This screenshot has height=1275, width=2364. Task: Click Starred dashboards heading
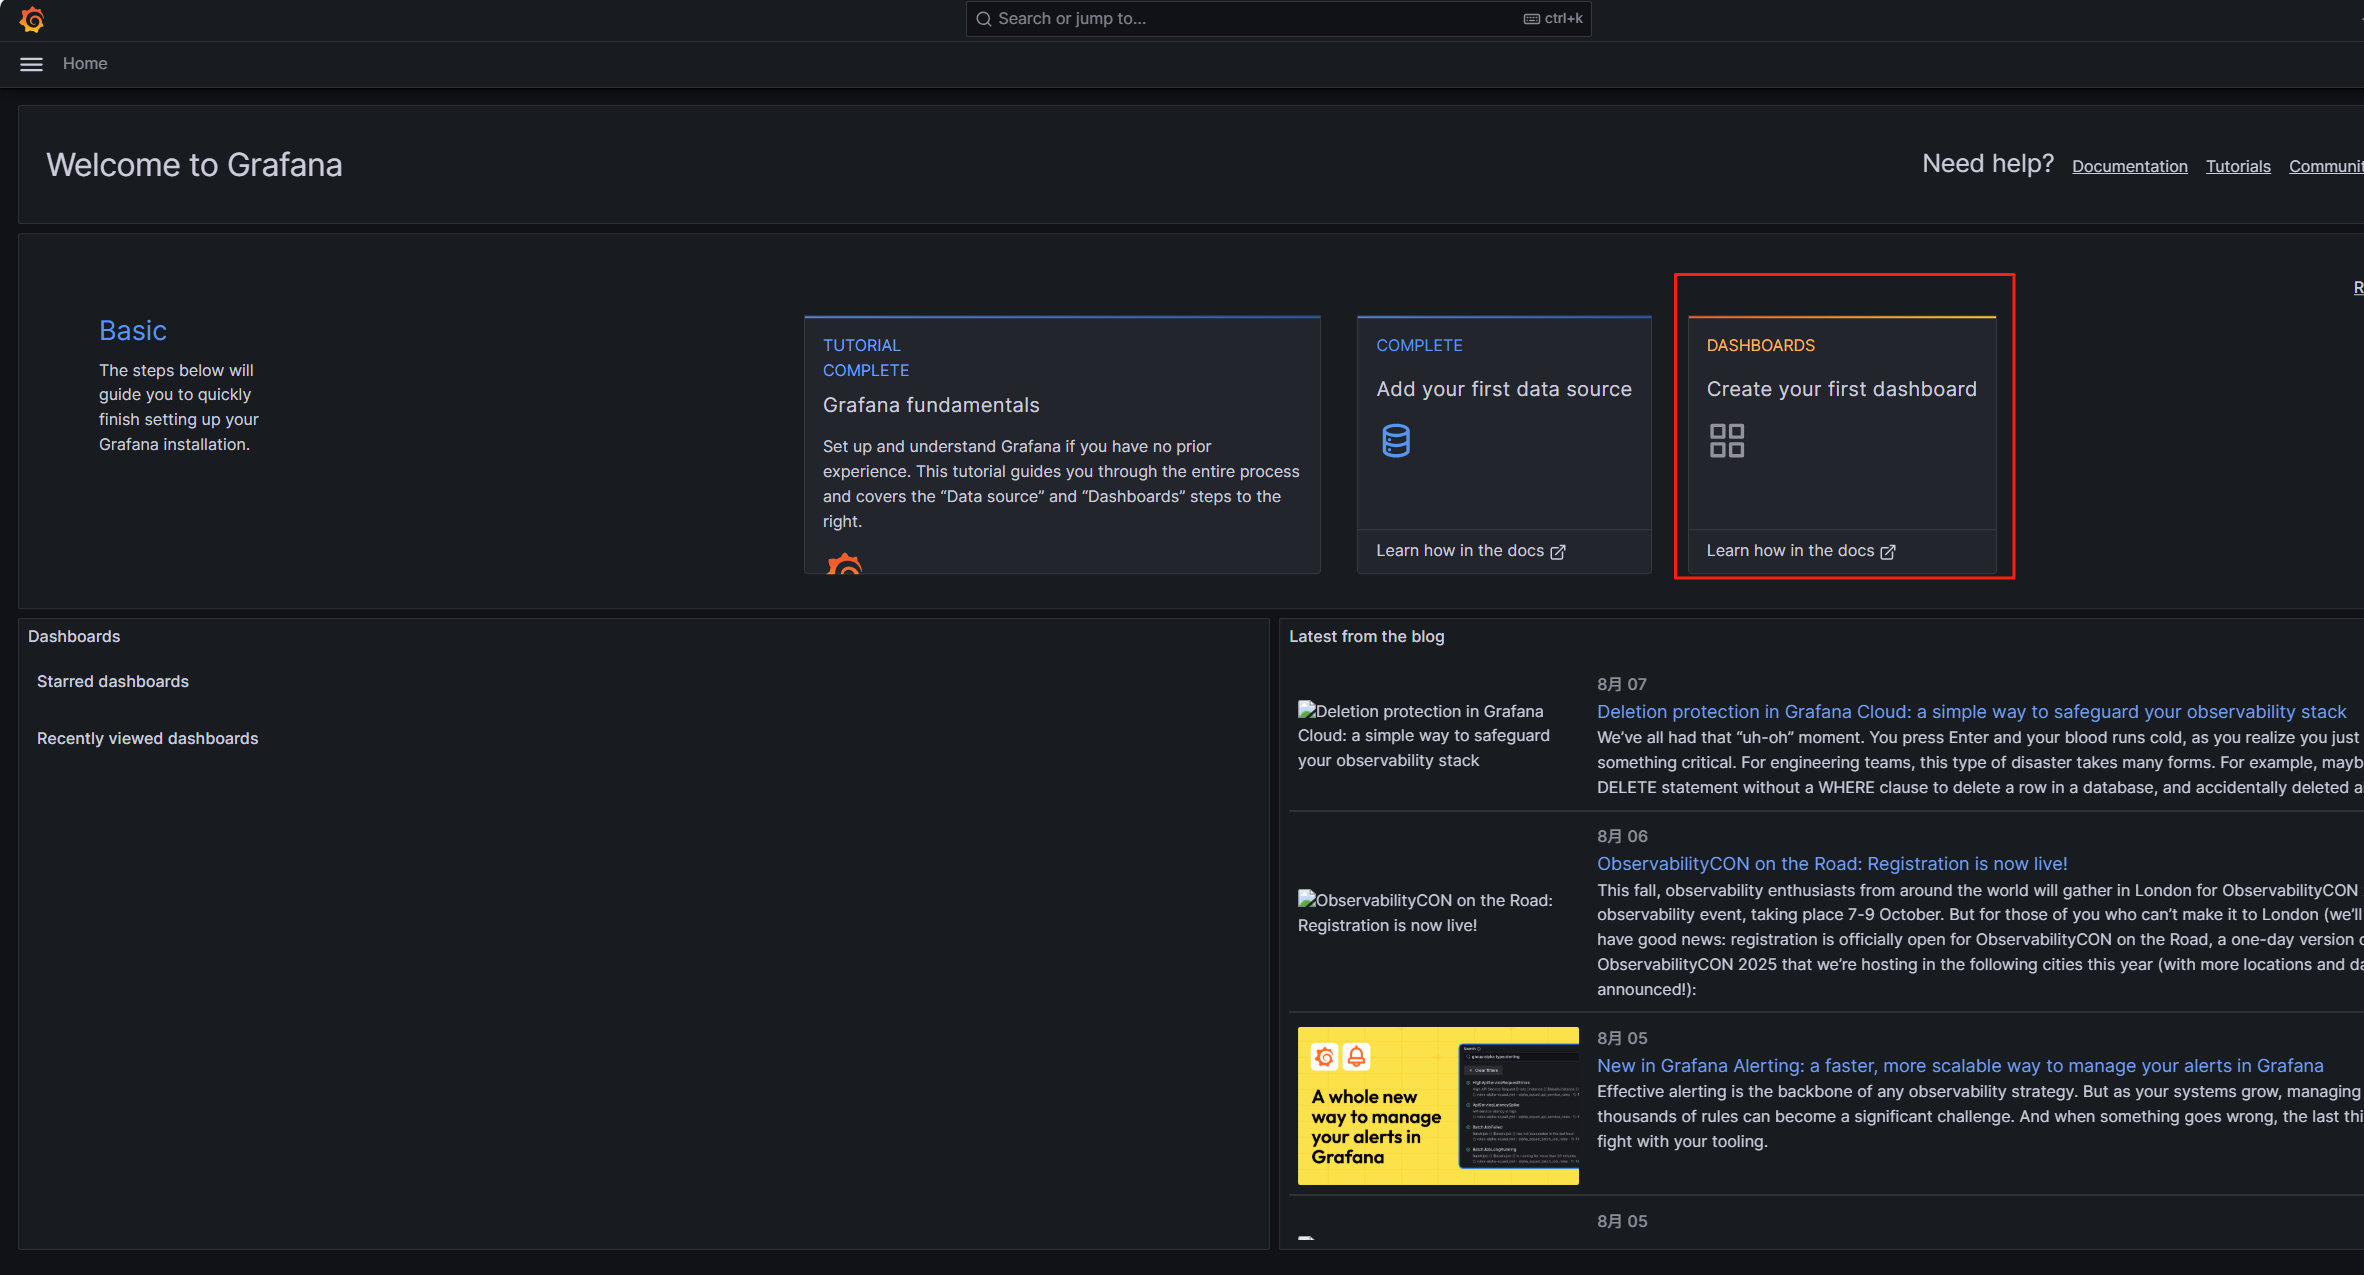click(x=113, y=681)
